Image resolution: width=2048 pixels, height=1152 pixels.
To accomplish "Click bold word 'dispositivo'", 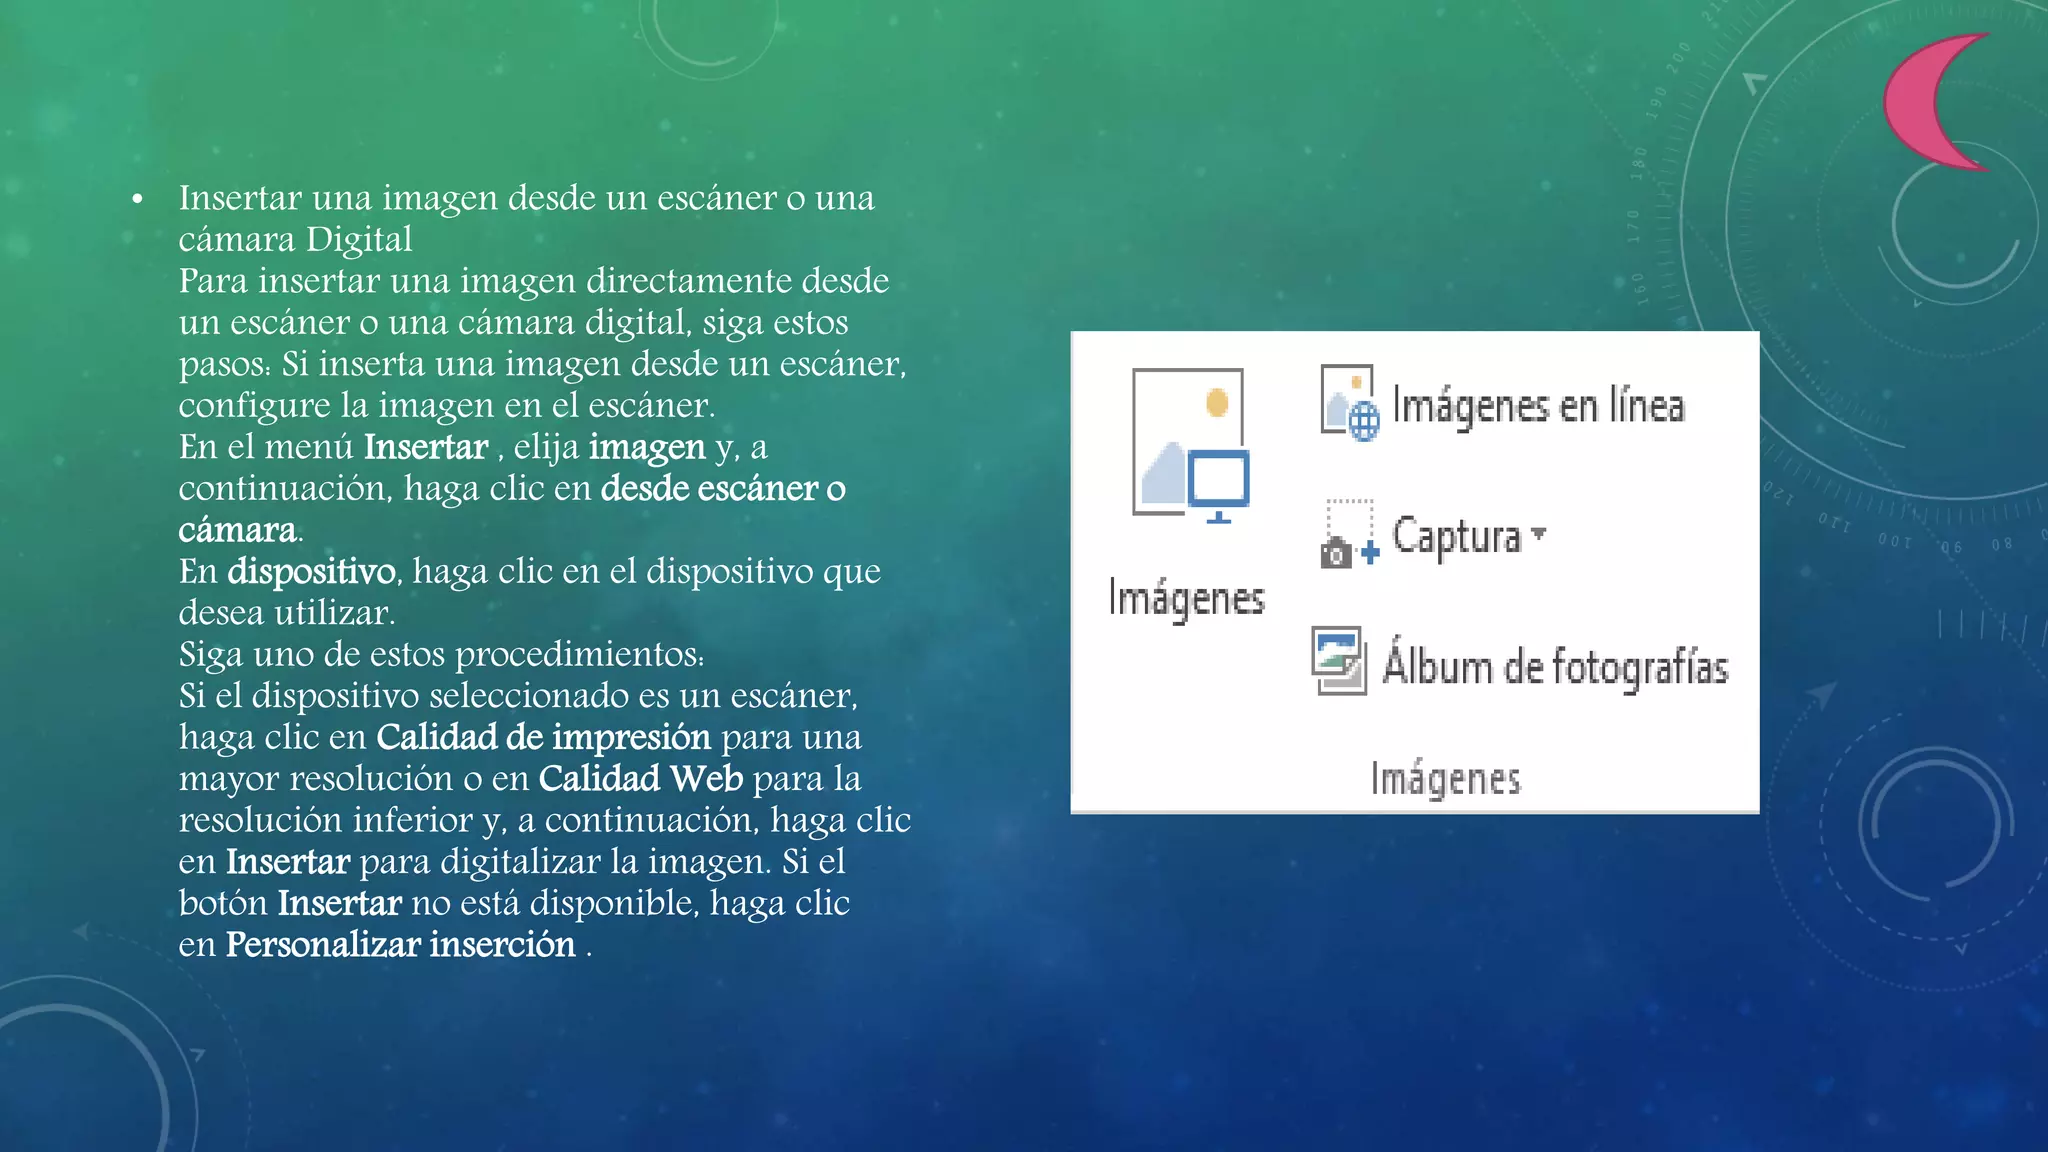I will click(312, 571).
